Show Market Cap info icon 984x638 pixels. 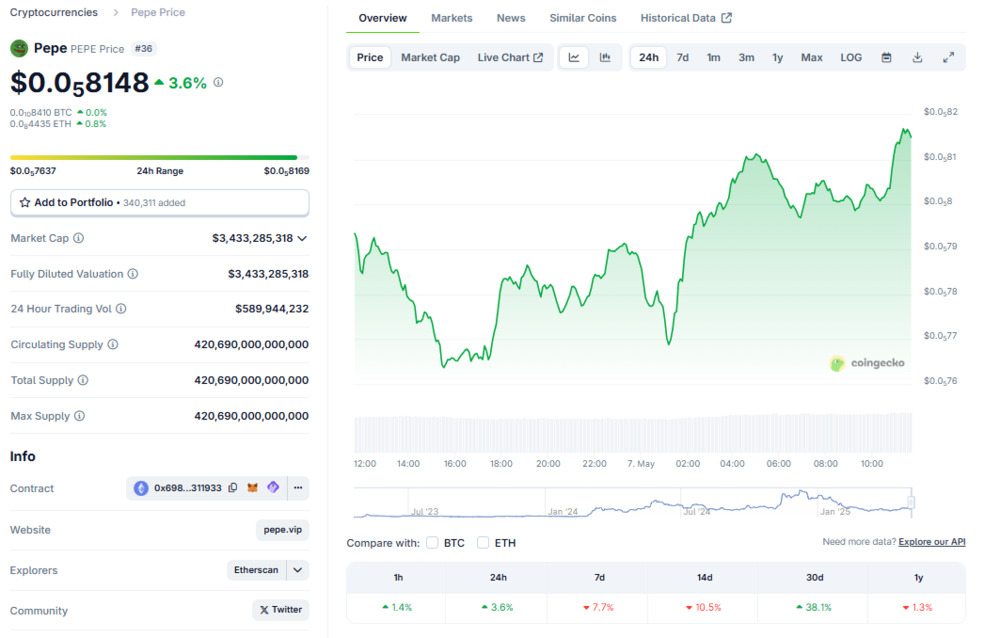coord(78,238)
